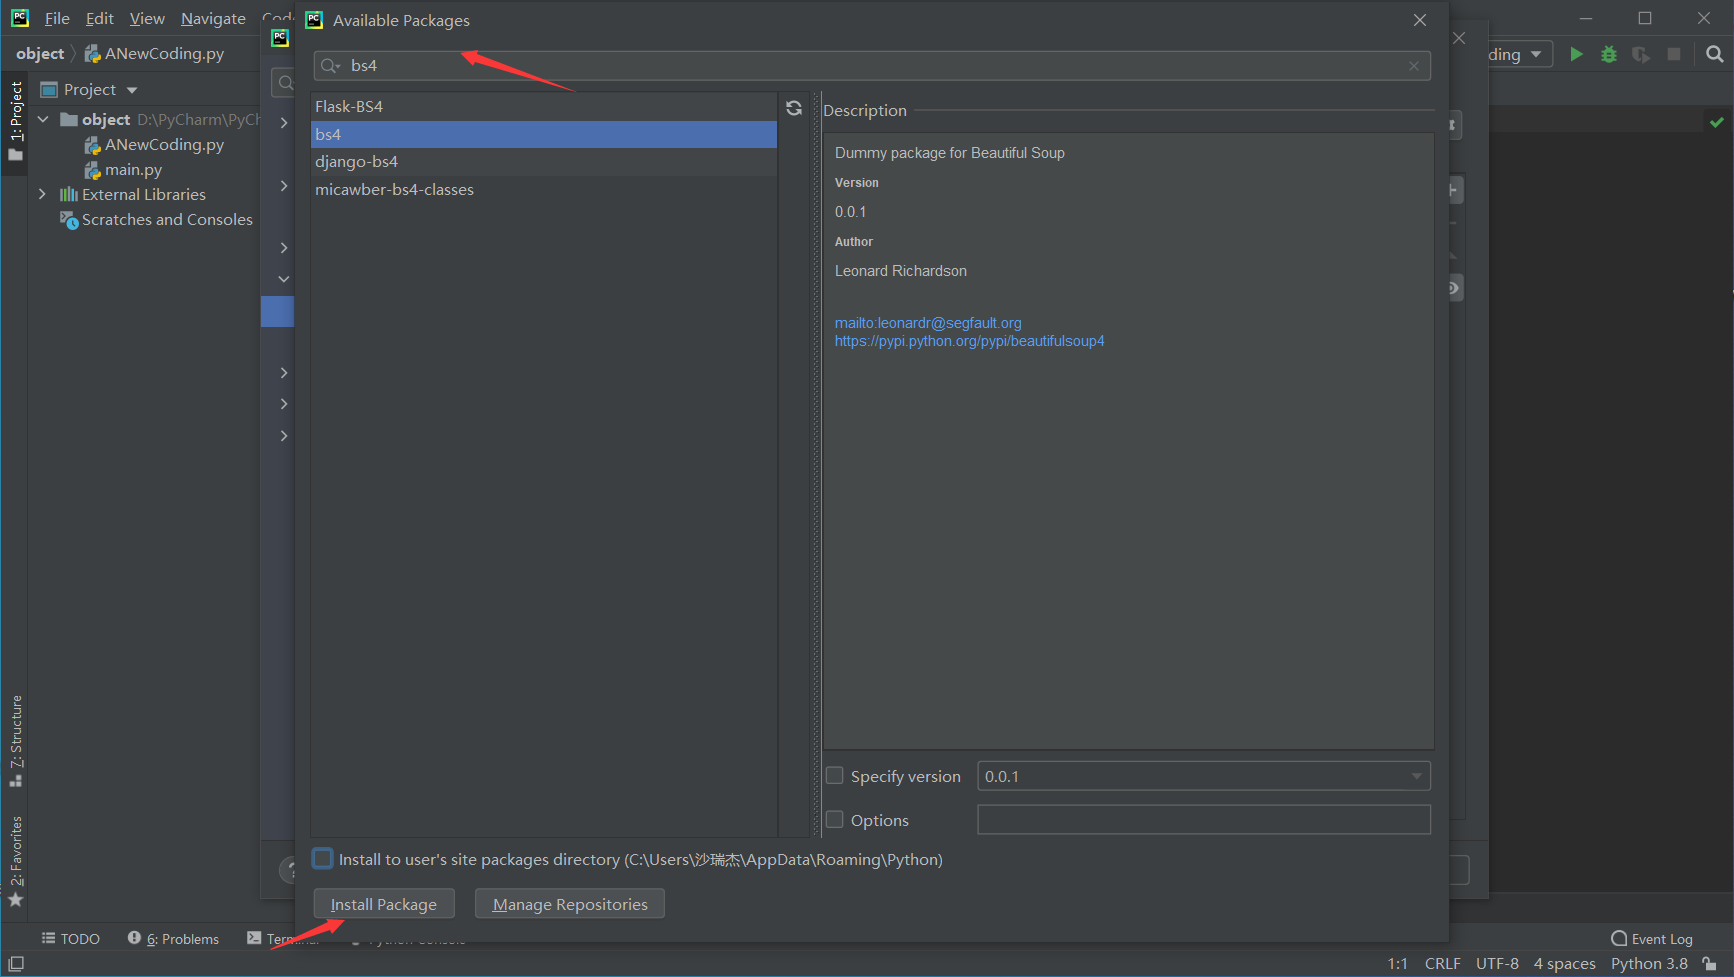This screenshot has height=977, width=1734.
Task: Run the current configuration
Action: (1576, 54)
